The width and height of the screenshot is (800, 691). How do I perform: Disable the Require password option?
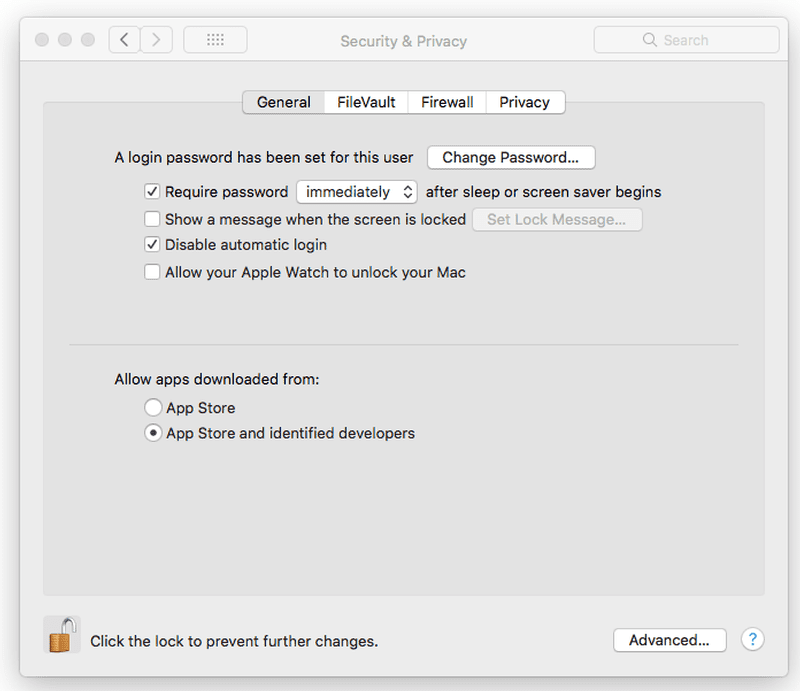coord(152,191)
